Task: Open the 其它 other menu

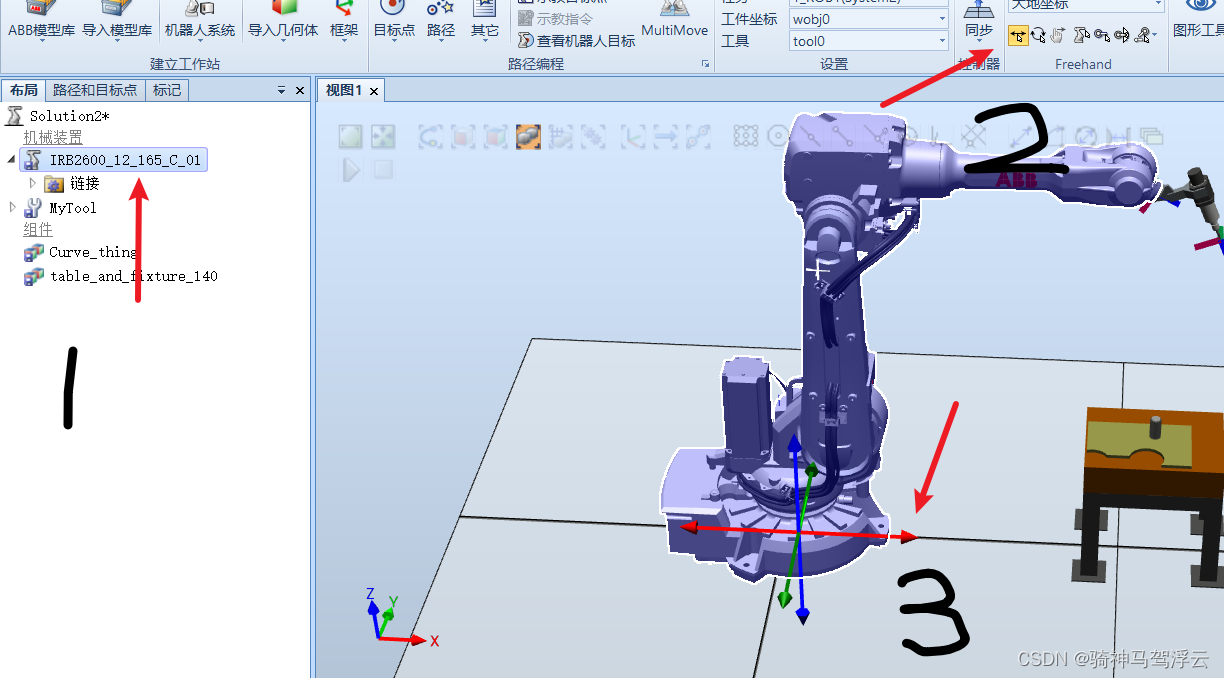Action: 485,21
